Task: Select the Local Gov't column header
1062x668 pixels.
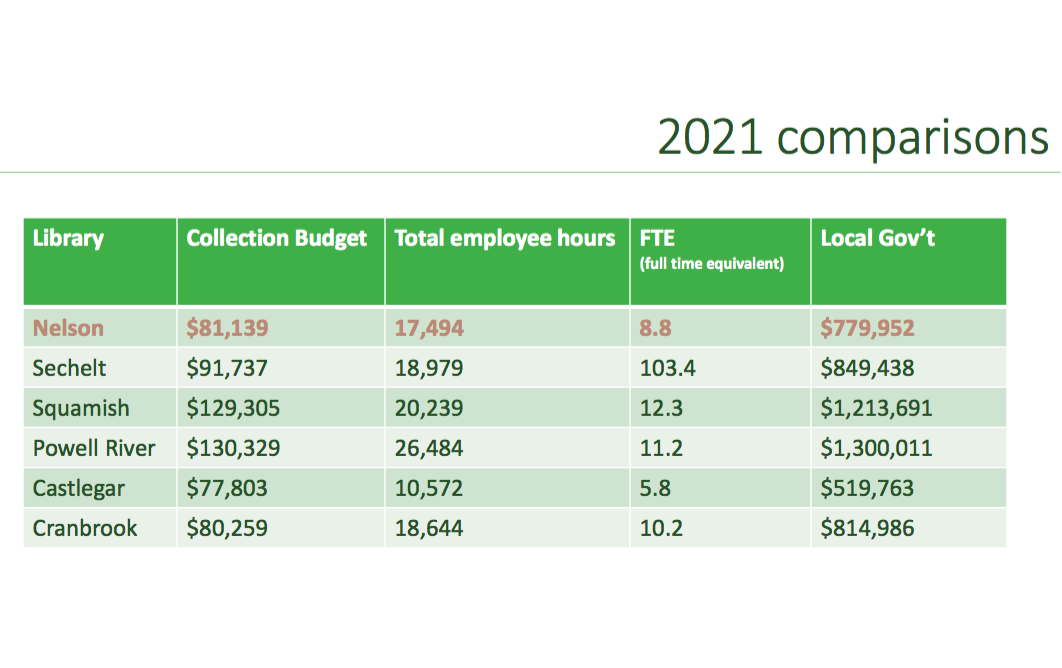Action: click(x=877, y=239)
